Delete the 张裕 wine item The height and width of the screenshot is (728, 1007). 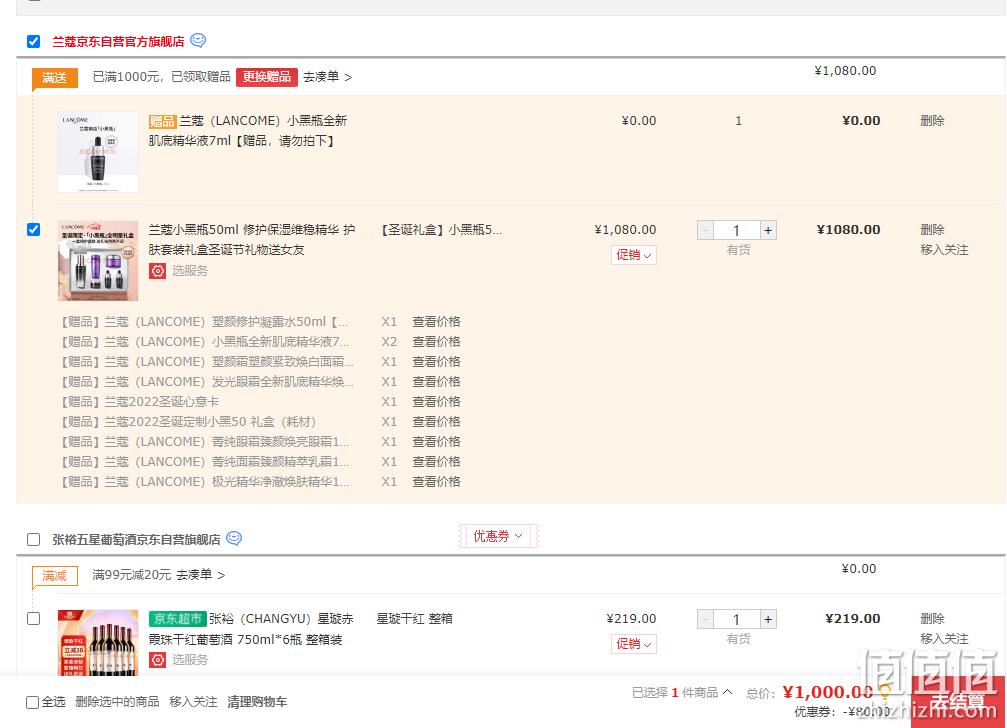(932, 618)
